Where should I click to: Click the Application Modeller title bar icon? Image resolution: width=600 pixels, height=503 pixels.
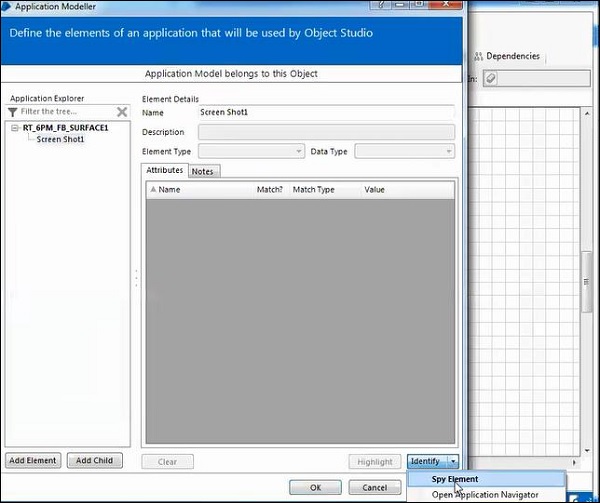point(7,6)
